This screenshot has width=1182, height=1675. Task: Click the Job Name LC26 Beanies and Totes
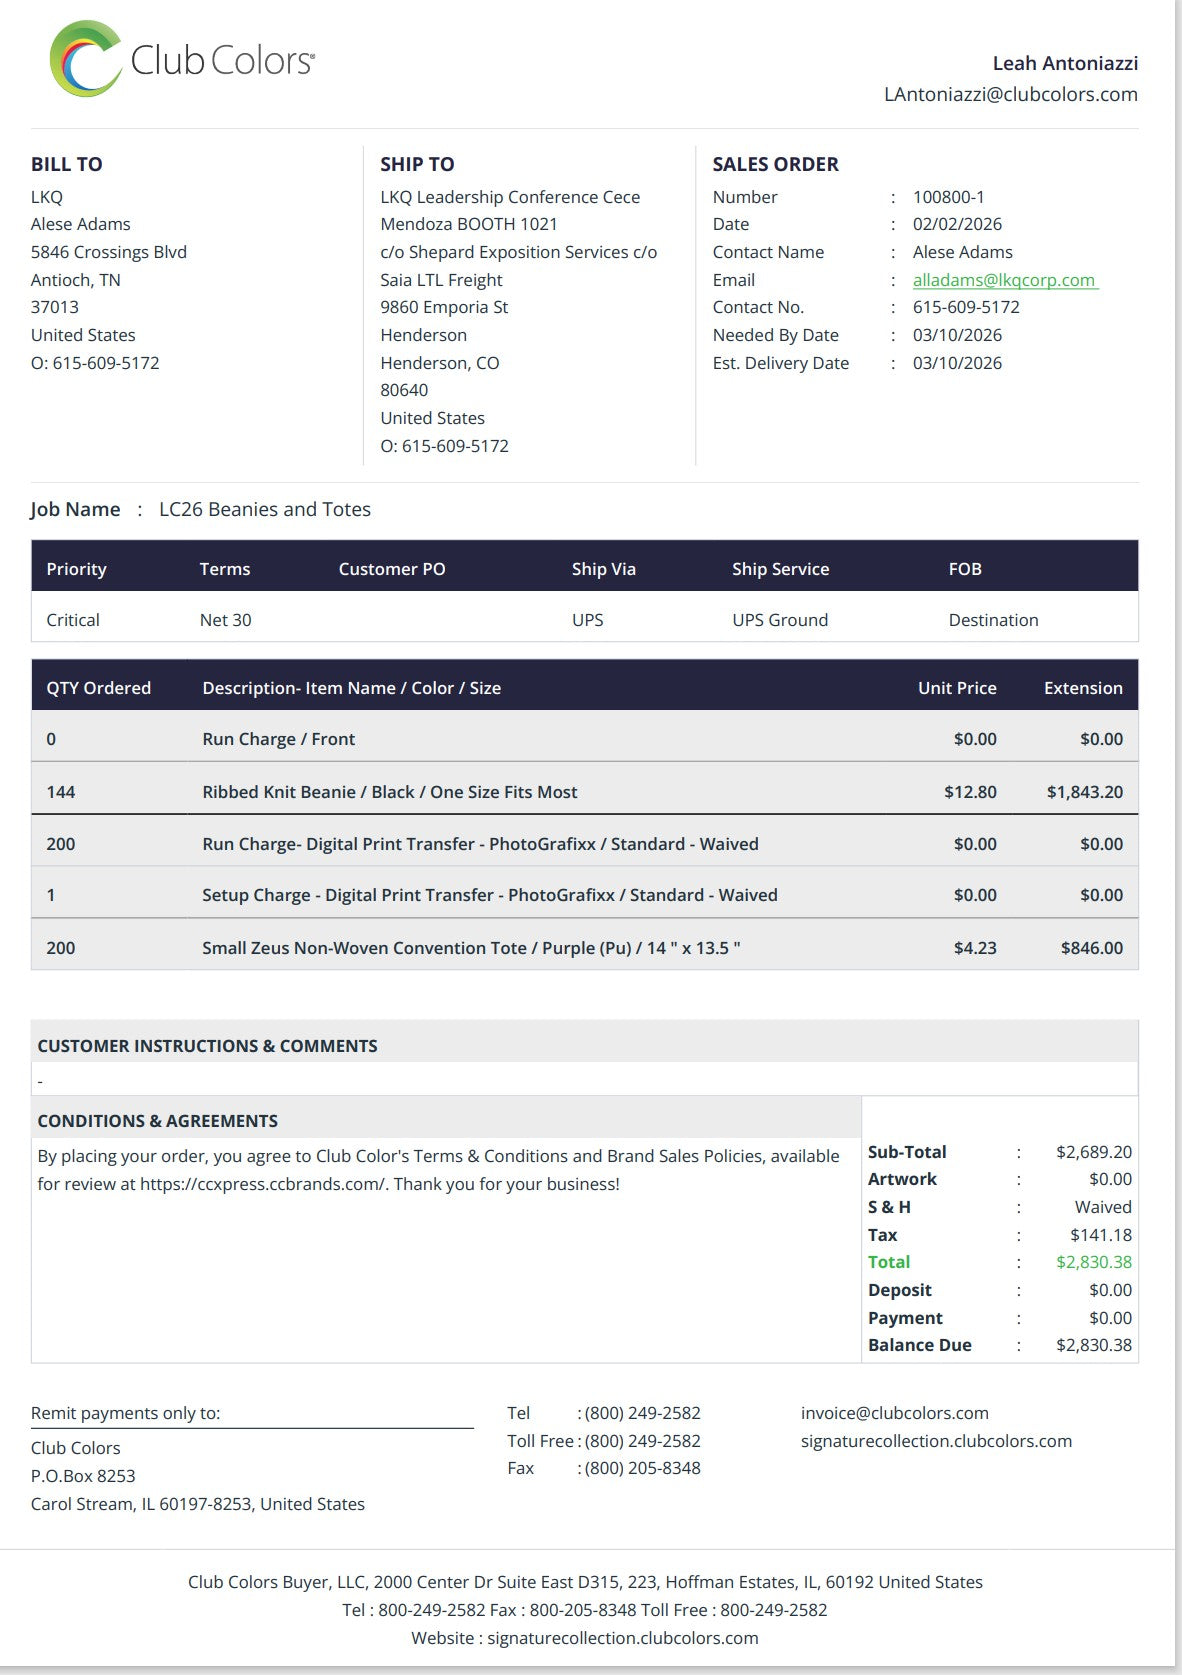(x=264, y=509)
